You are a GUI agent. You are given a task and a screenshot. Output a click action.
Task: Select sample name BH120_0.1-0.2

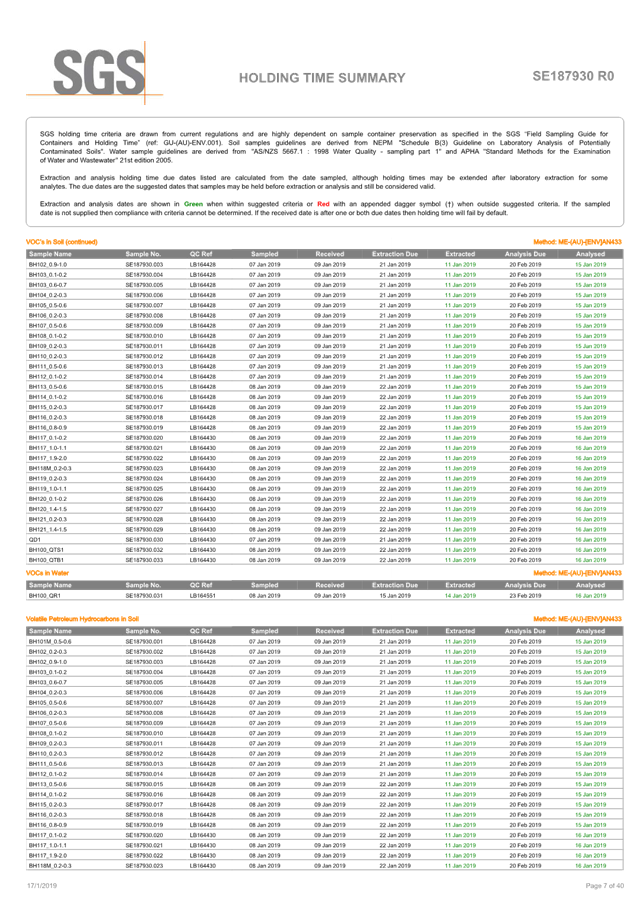(x=48, y=499)
